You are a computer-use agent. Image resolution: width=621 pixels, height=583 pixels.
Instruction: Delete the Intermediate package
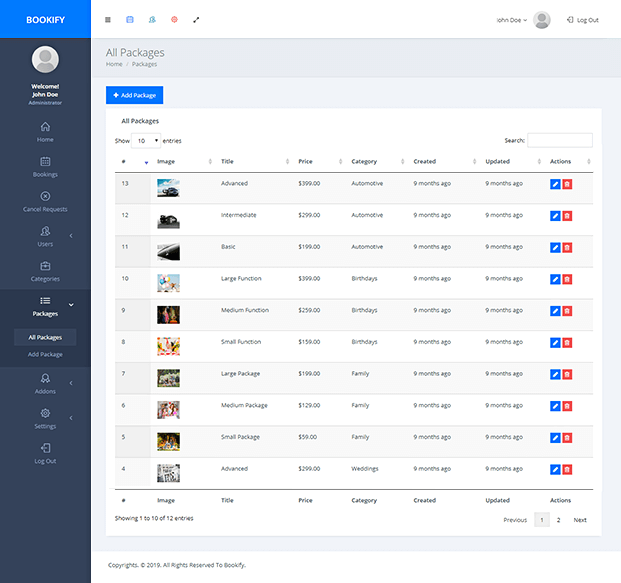tap(567, 216)
